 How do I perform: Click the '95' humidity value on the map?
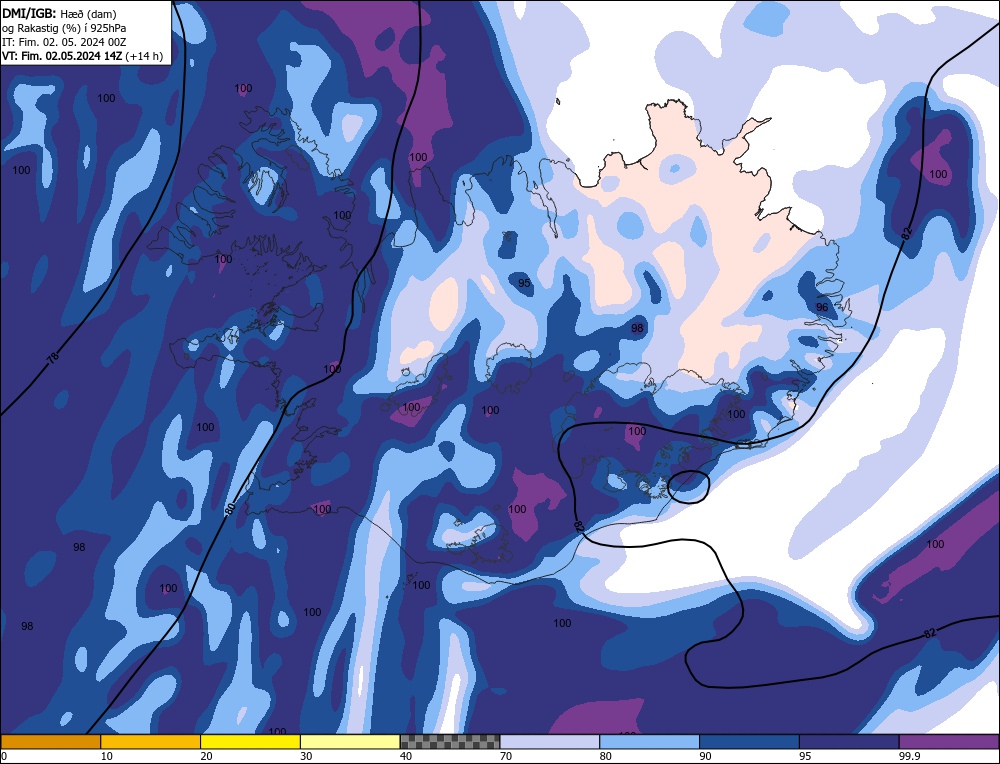point(524,283)
